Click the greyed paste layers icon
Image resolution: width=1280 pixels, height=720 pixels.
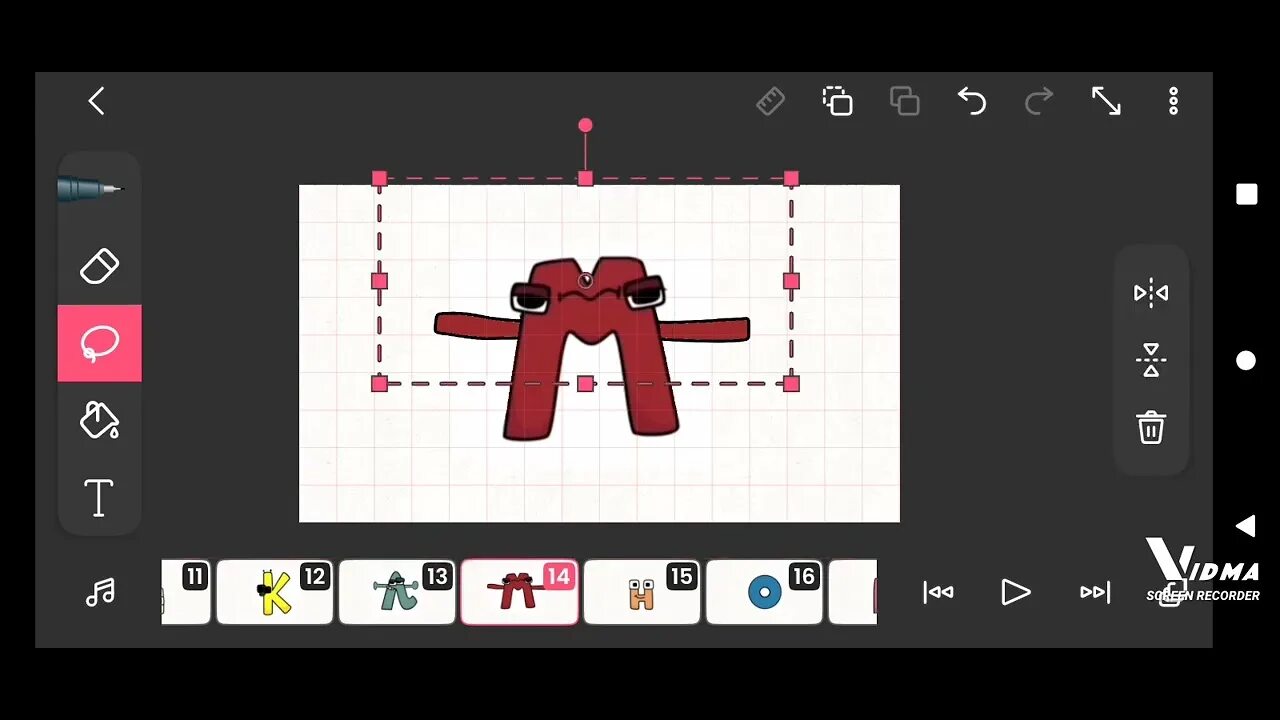[x=904, y=101]
